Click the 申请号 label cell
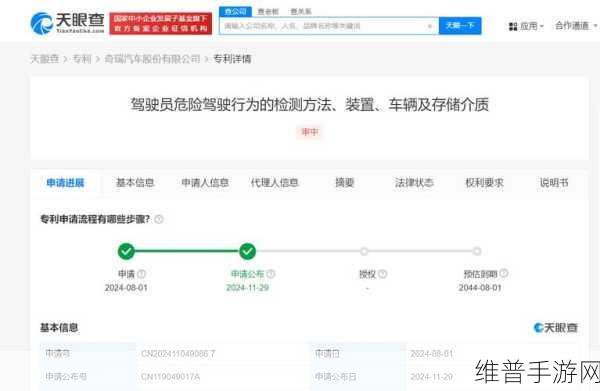Screen dimensions: 600x391 pos(88,354)
